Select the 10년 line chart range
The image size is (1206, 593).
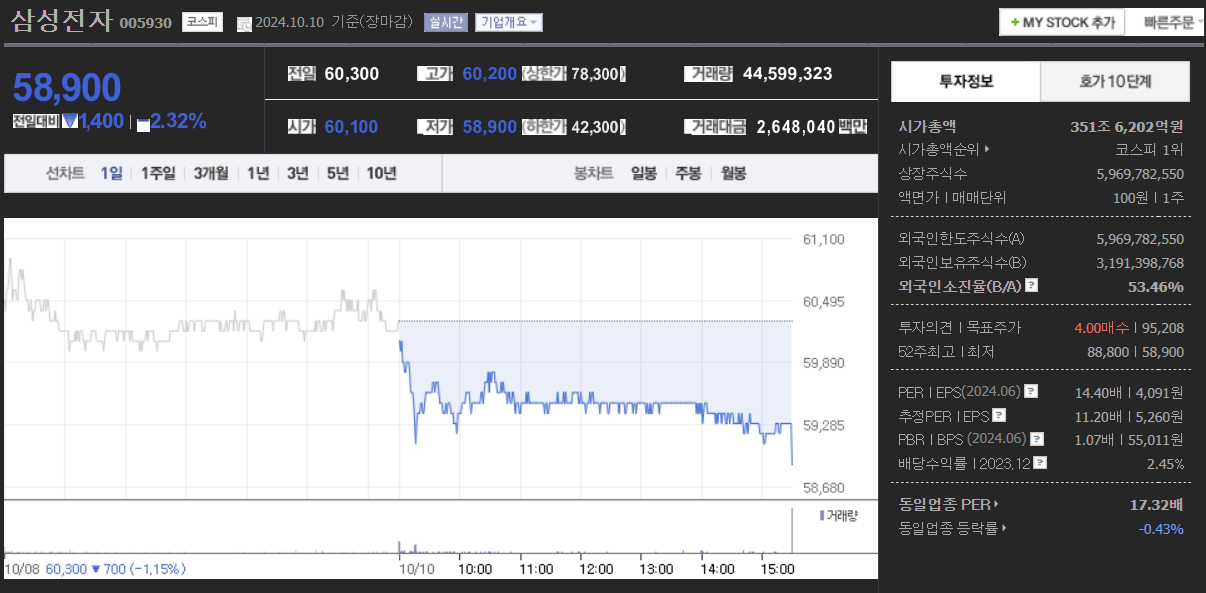coord(382,173)
